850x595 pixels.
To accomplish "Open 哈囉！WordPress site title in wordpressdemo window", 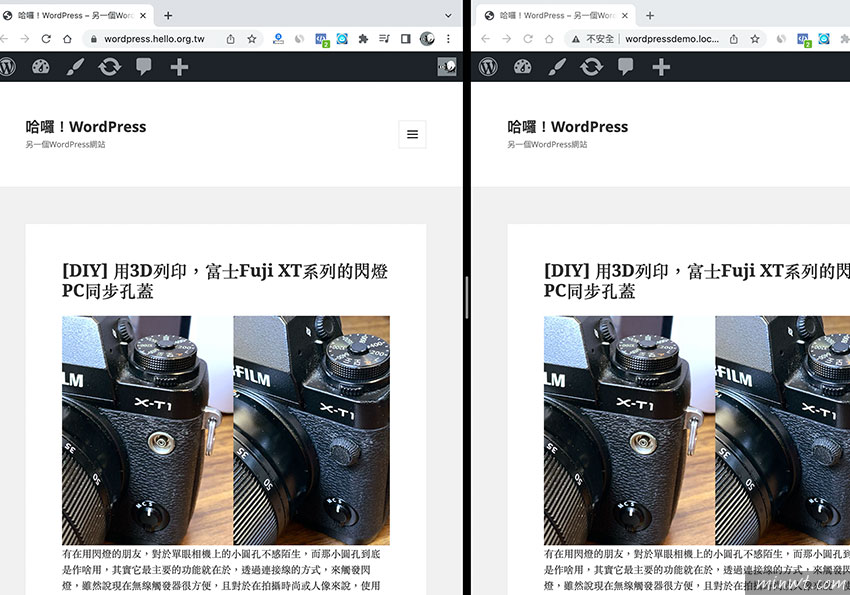I will pos(568,127).
